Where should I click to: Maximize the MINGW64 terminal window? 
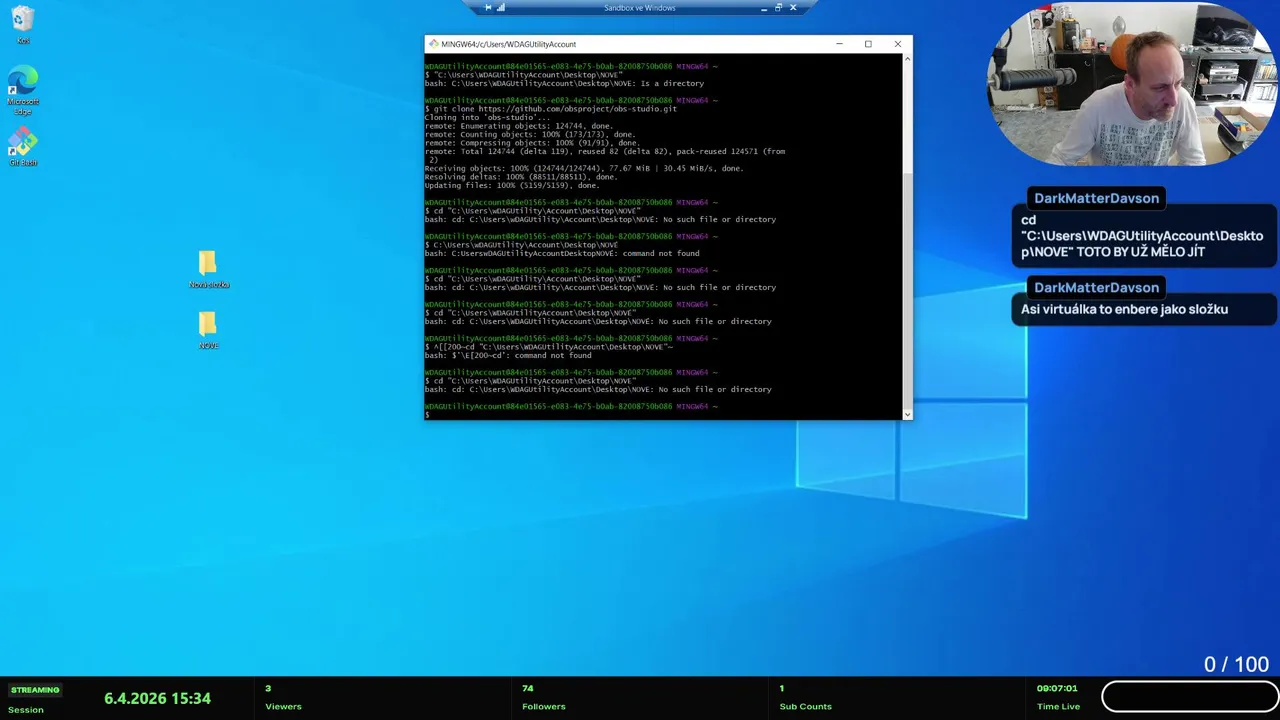tap(868, 44)
